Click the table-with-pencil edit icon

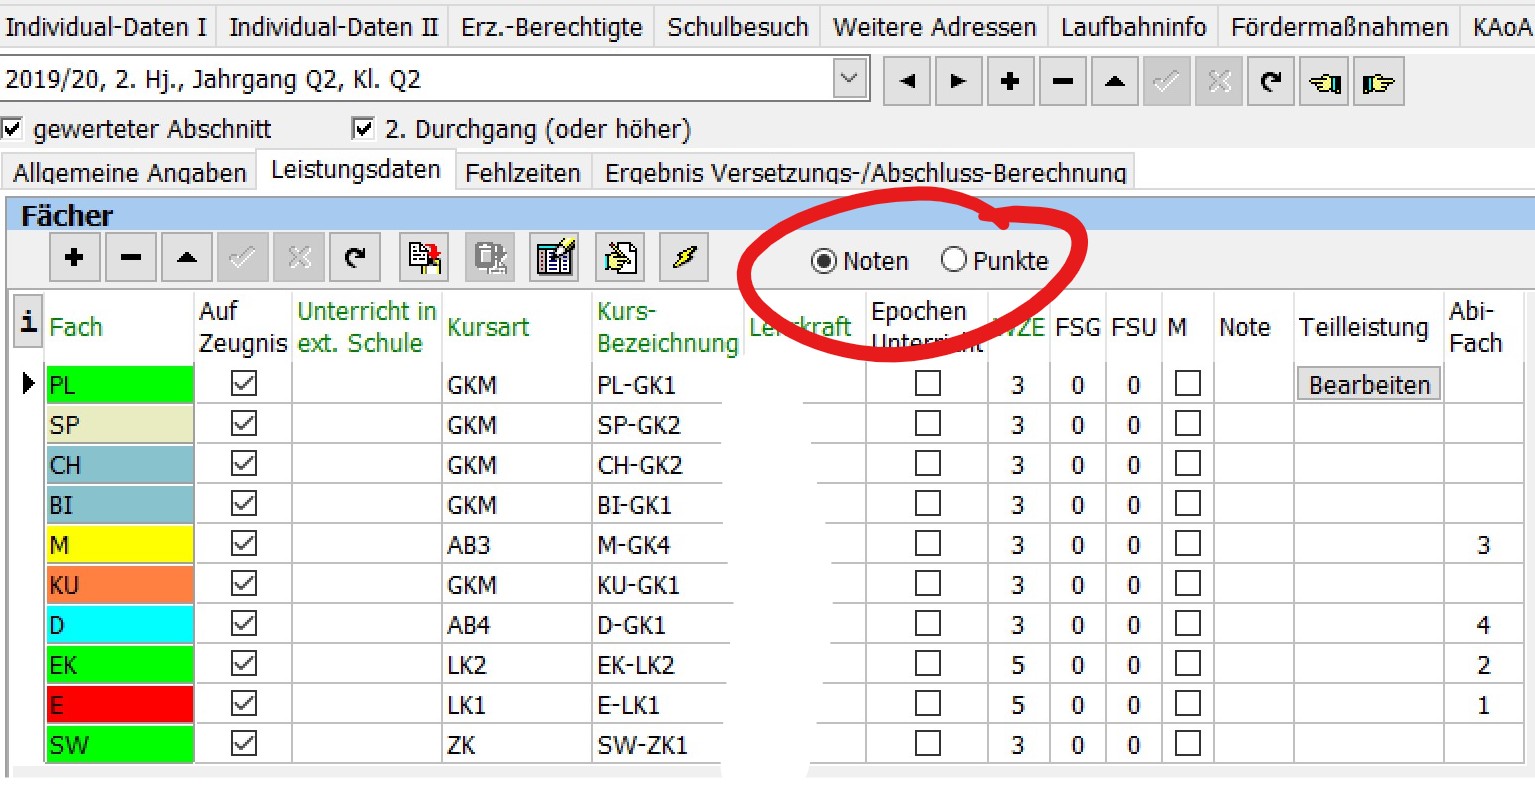point(555,258)
